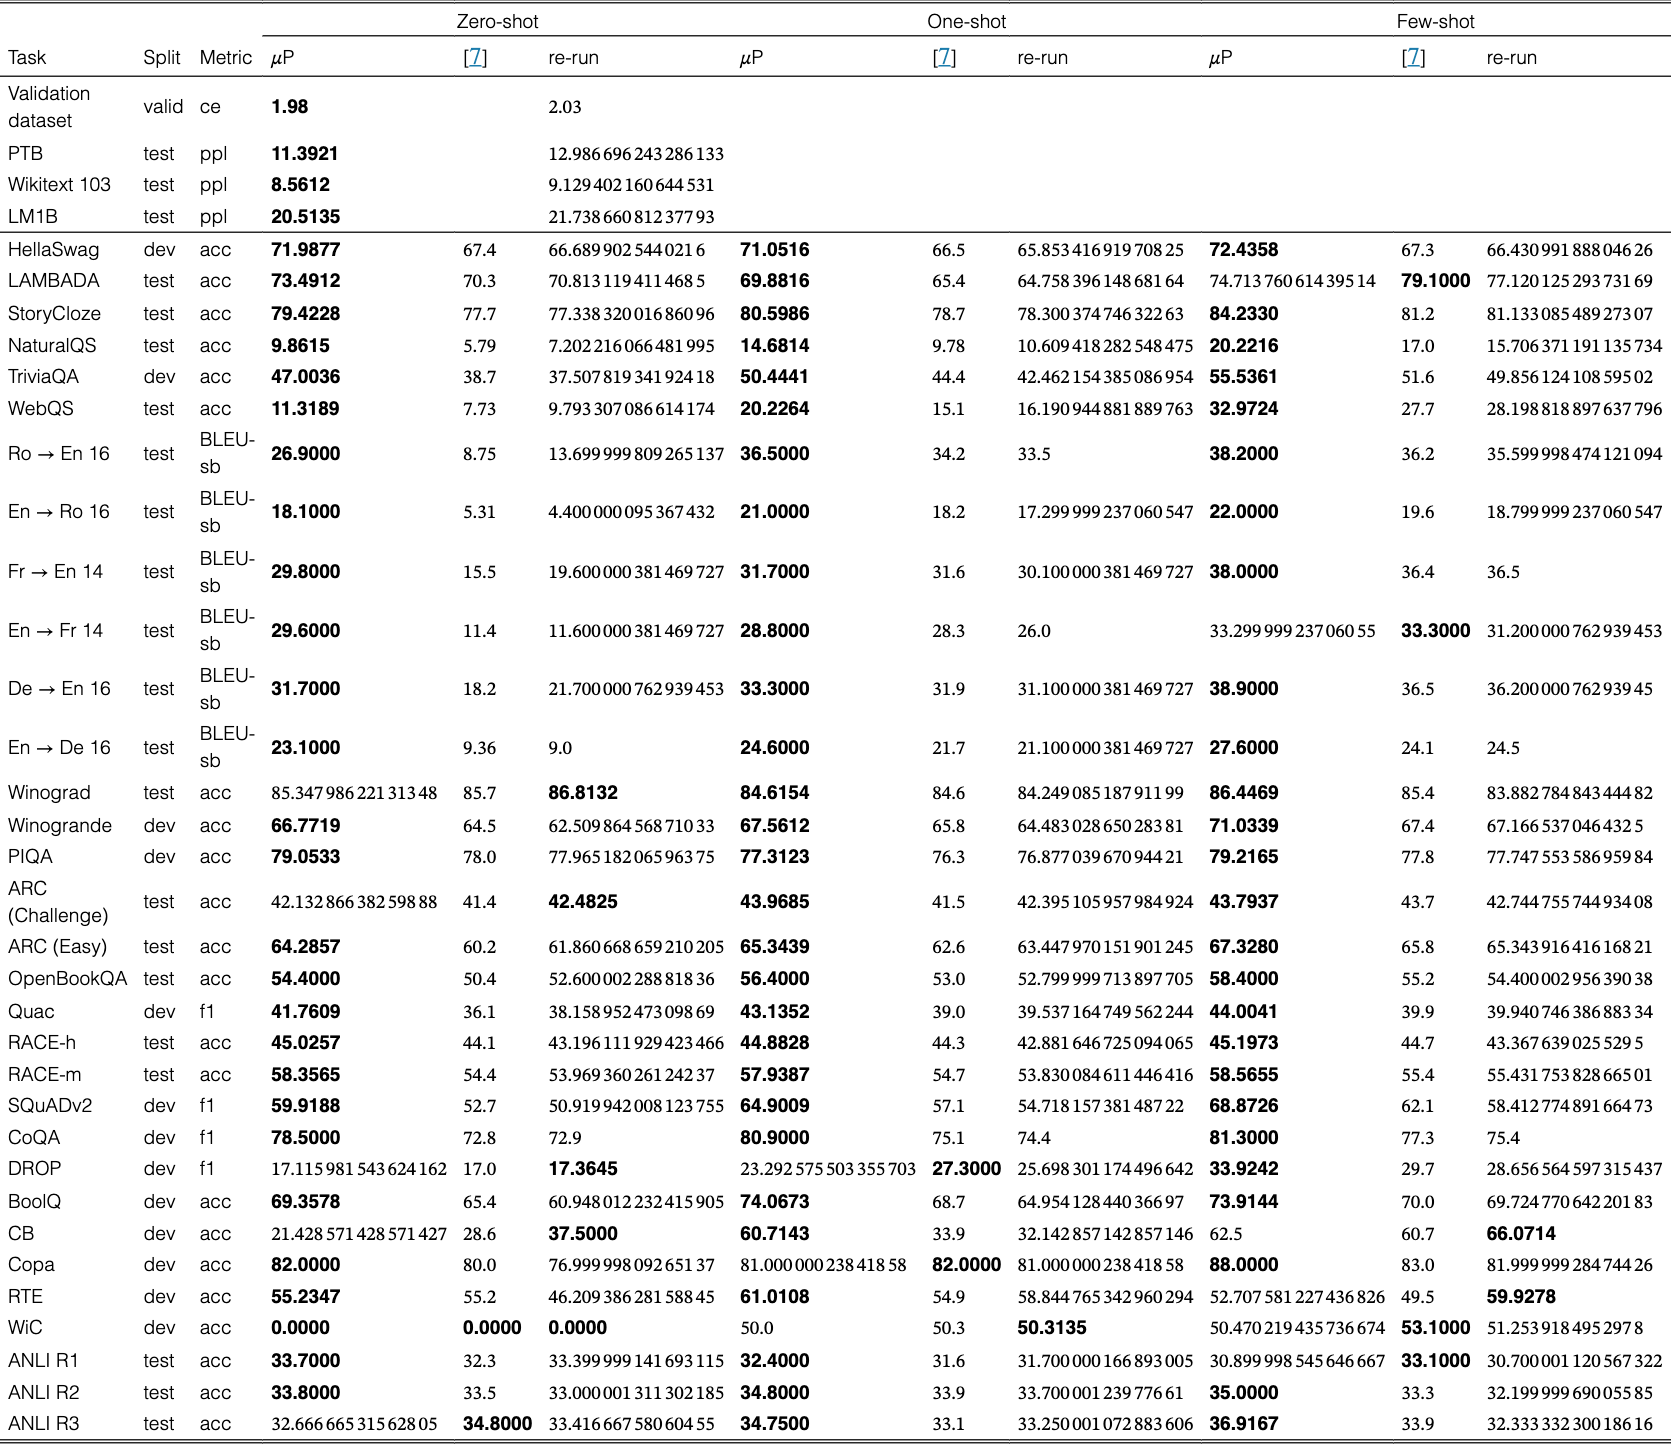
Task: Select the OpenBookQA row label
Action: 68,979
